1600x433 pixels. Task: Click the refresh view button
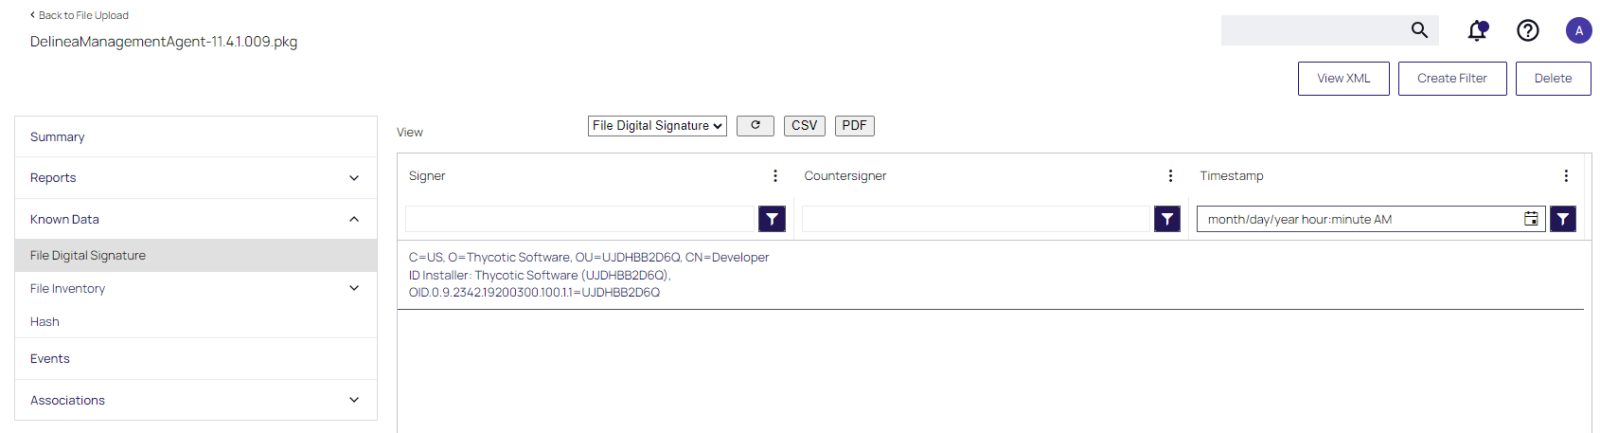(755, 126)
